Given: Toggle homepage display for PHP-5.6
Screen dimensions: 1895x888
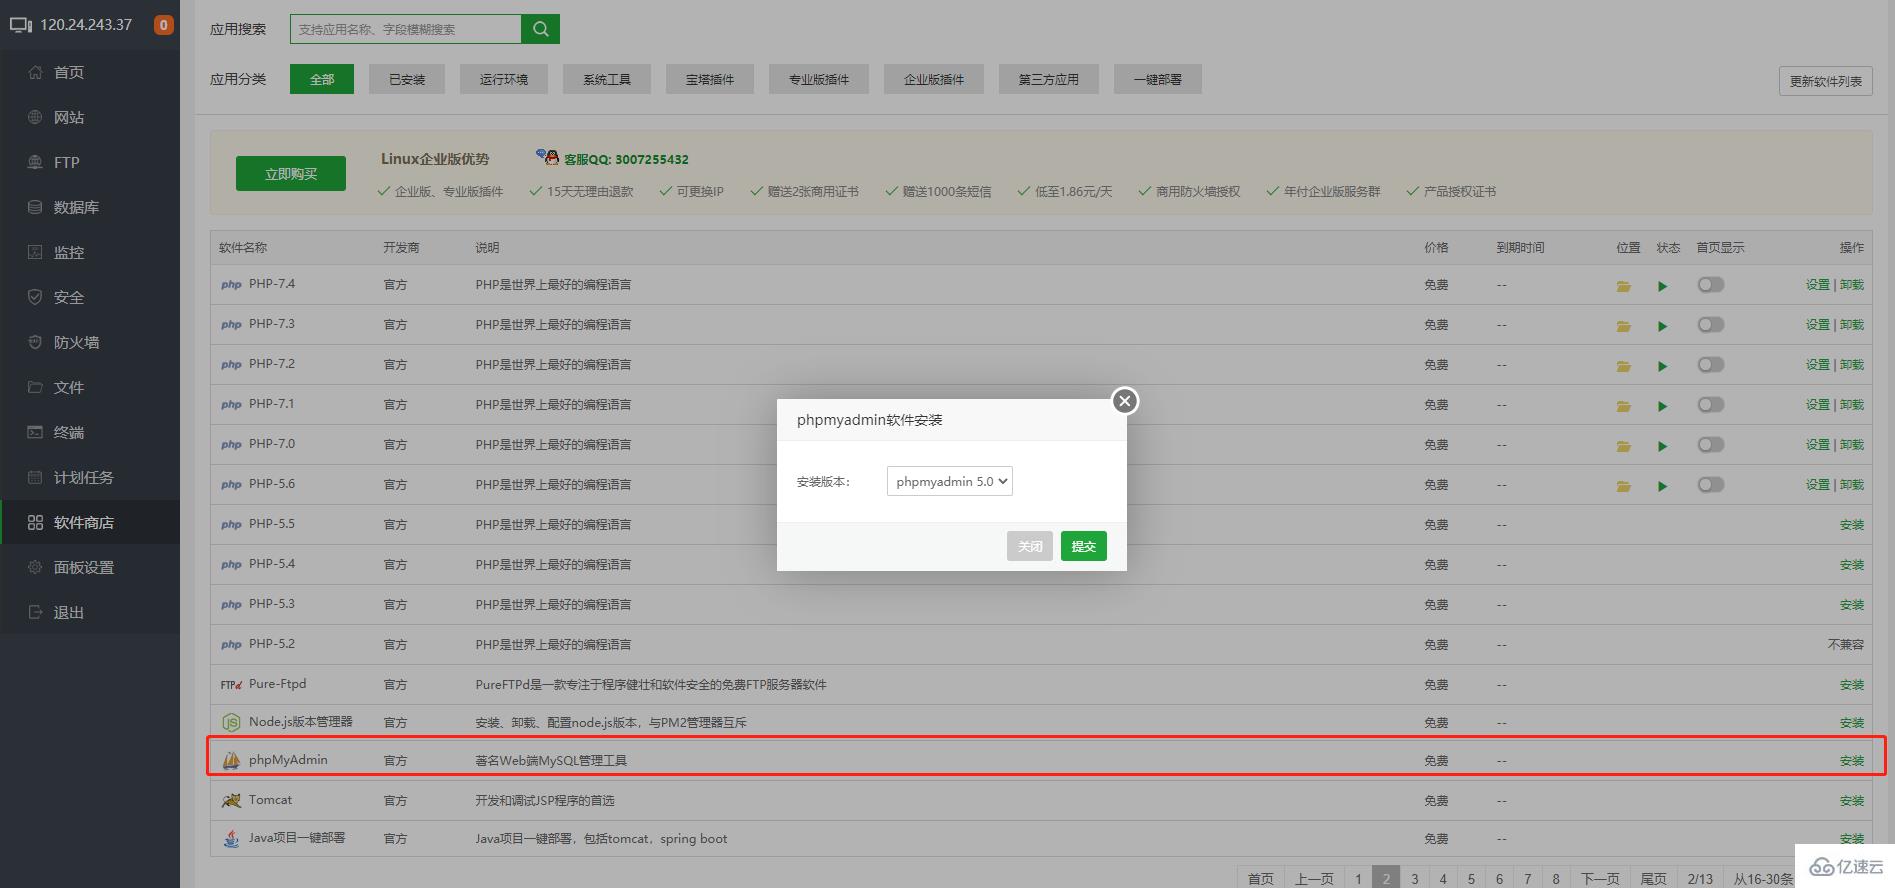Looking at the screenshot, I should tap(1710, 485).
